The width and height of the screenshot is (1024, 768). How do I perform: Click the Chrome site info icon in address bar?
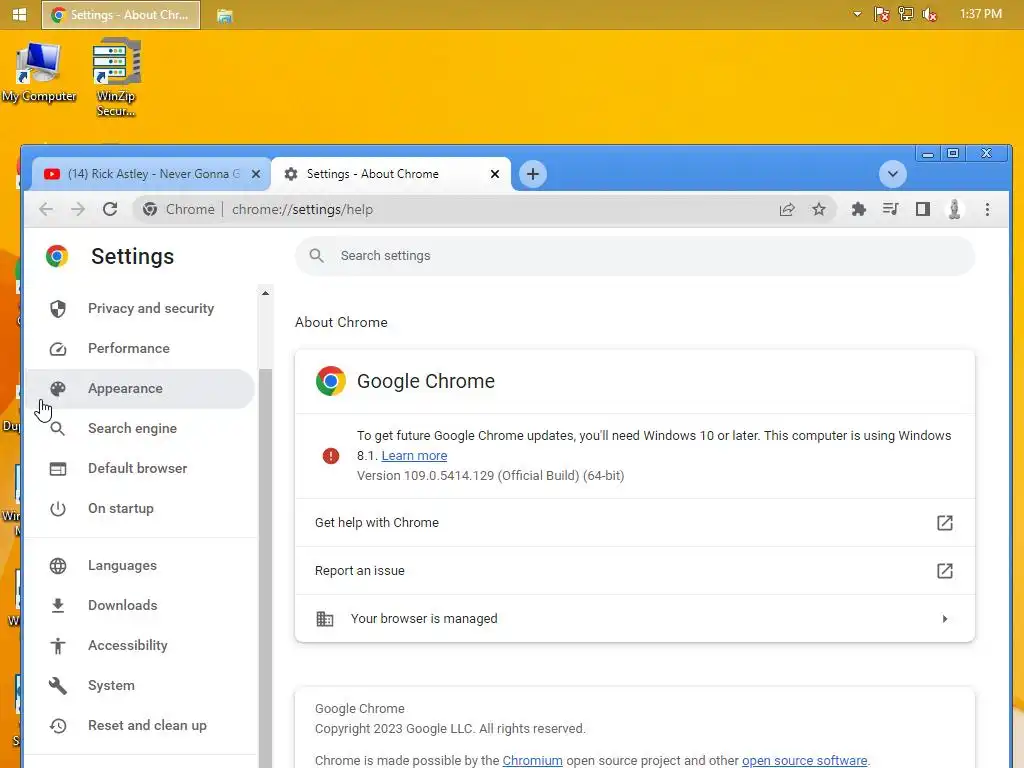150,209
